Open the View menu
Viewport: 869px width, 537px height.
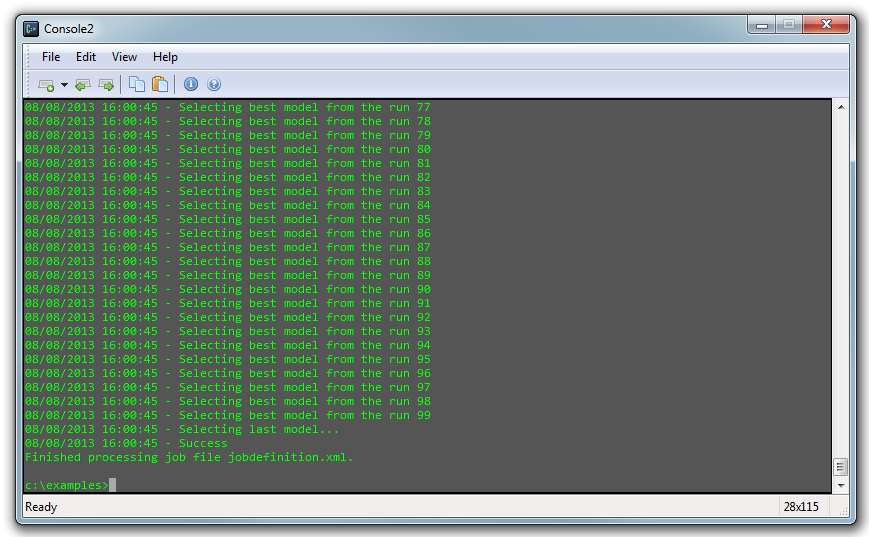124,57
